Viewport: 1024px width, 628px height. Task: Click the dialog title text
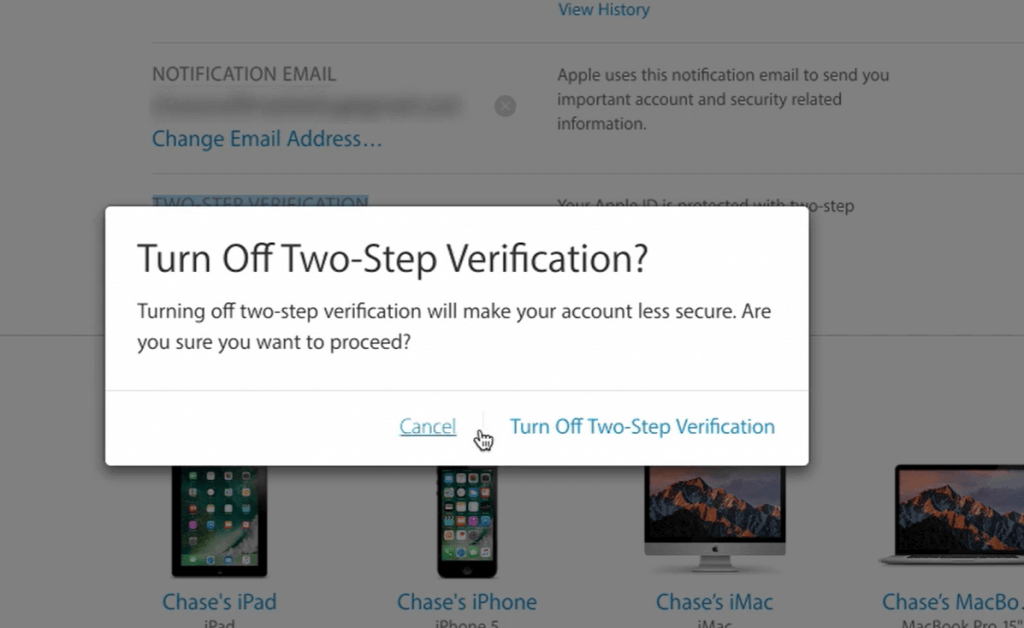point(392,259)
